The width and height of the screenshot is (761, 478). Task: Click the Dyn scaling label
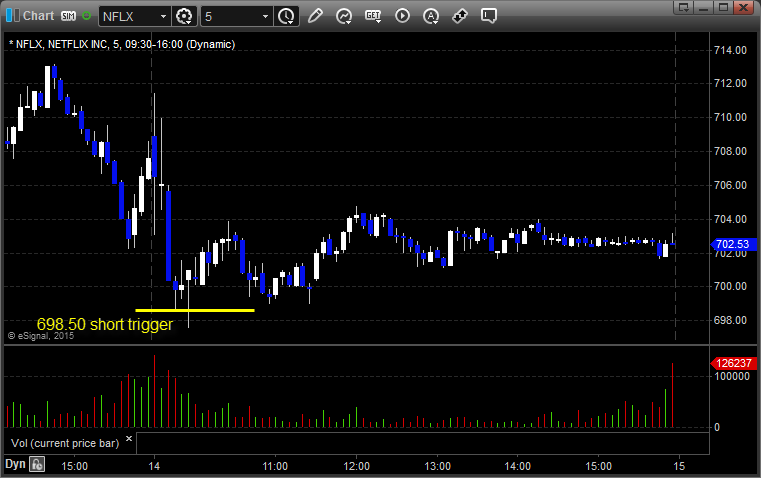click(15, 464)
